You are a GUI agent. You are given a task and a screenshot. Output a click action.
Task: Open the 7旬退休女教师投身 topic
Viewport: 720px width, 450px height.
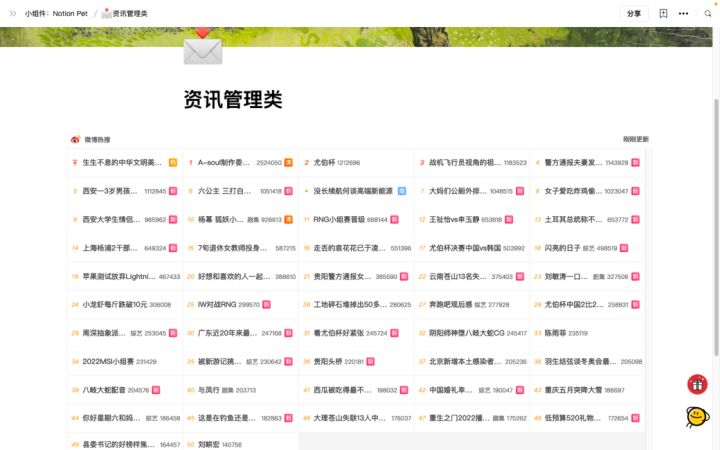tap(232, 248)
